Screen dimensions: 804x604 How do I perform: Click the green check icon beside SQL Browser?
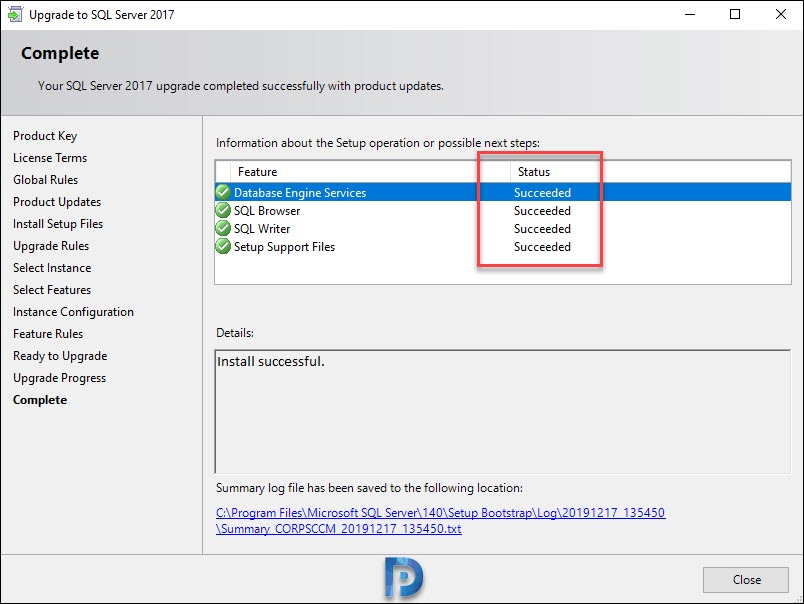pyautogui.click(x=223, y=210)
